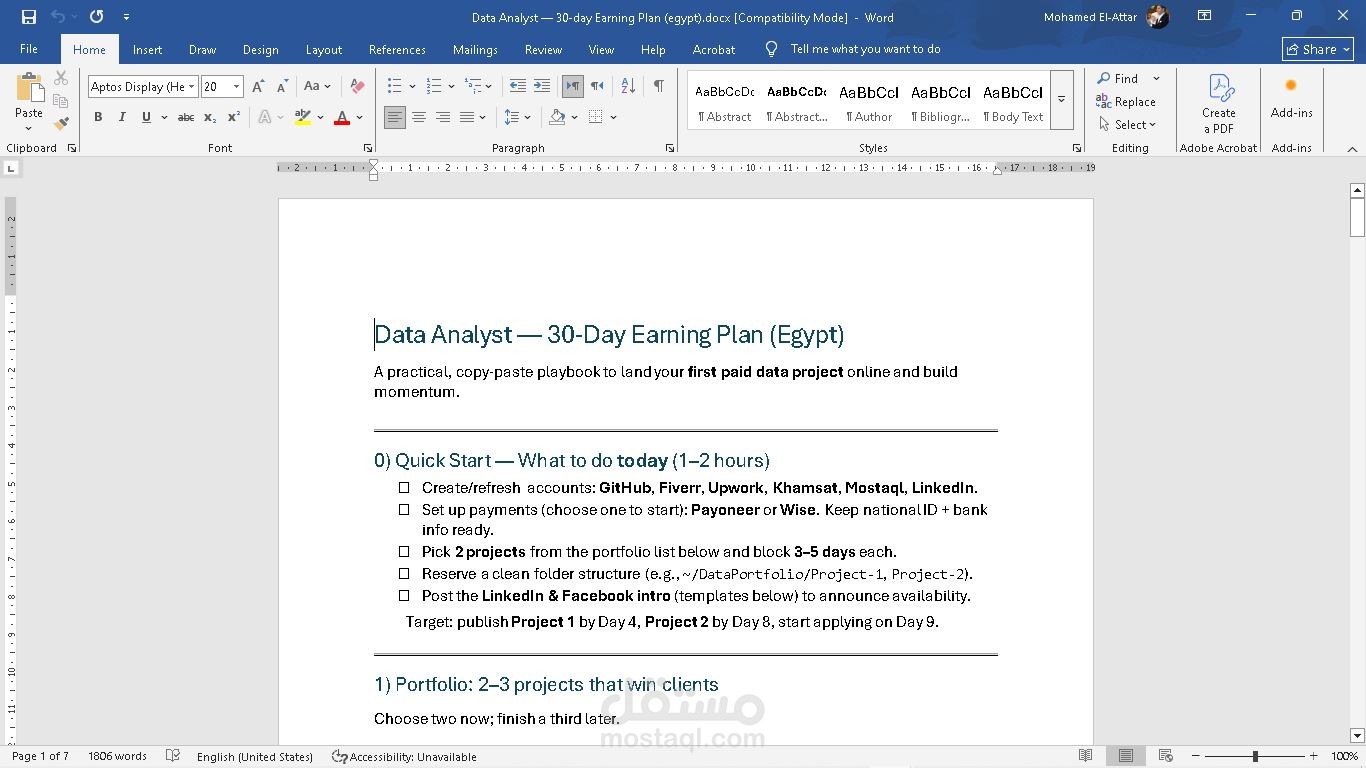1366x768 pixels.
Task: Center align the paragraph
Action: pyautogui.click(x=419, y=118)
